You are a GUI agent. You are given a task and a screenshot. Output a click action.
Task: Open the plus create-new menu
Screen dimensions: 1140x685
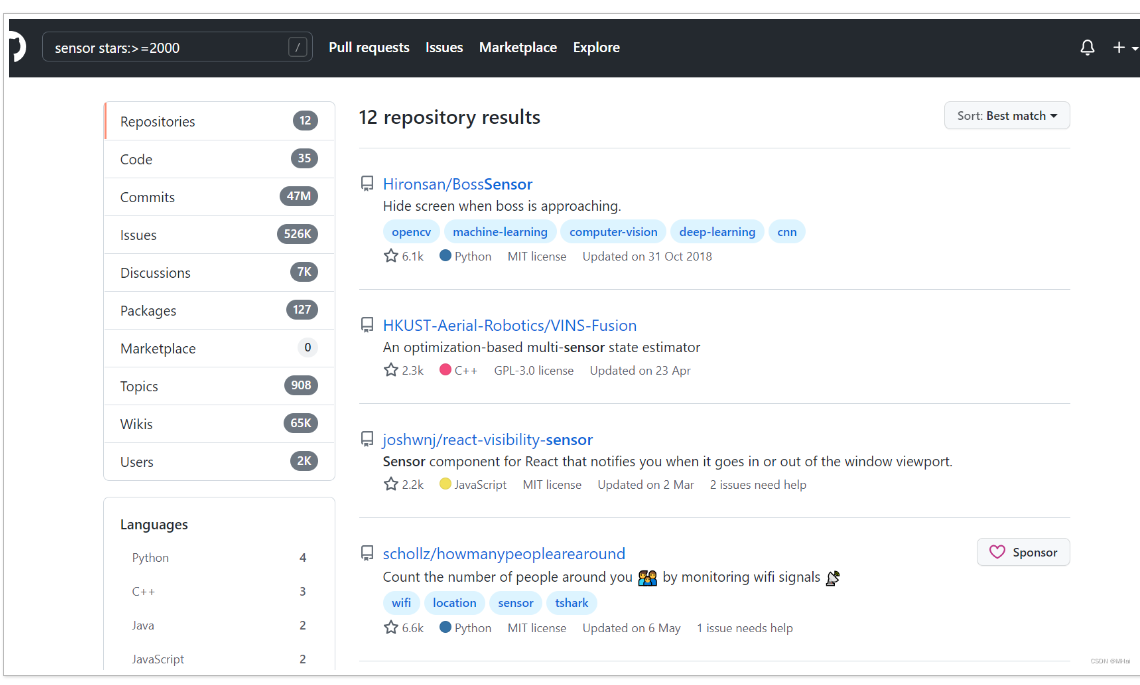pos(1125,47)
